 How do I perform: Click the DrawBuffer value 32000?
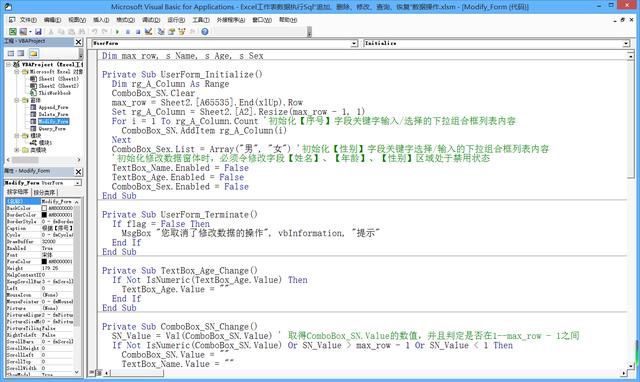point(49,242)
